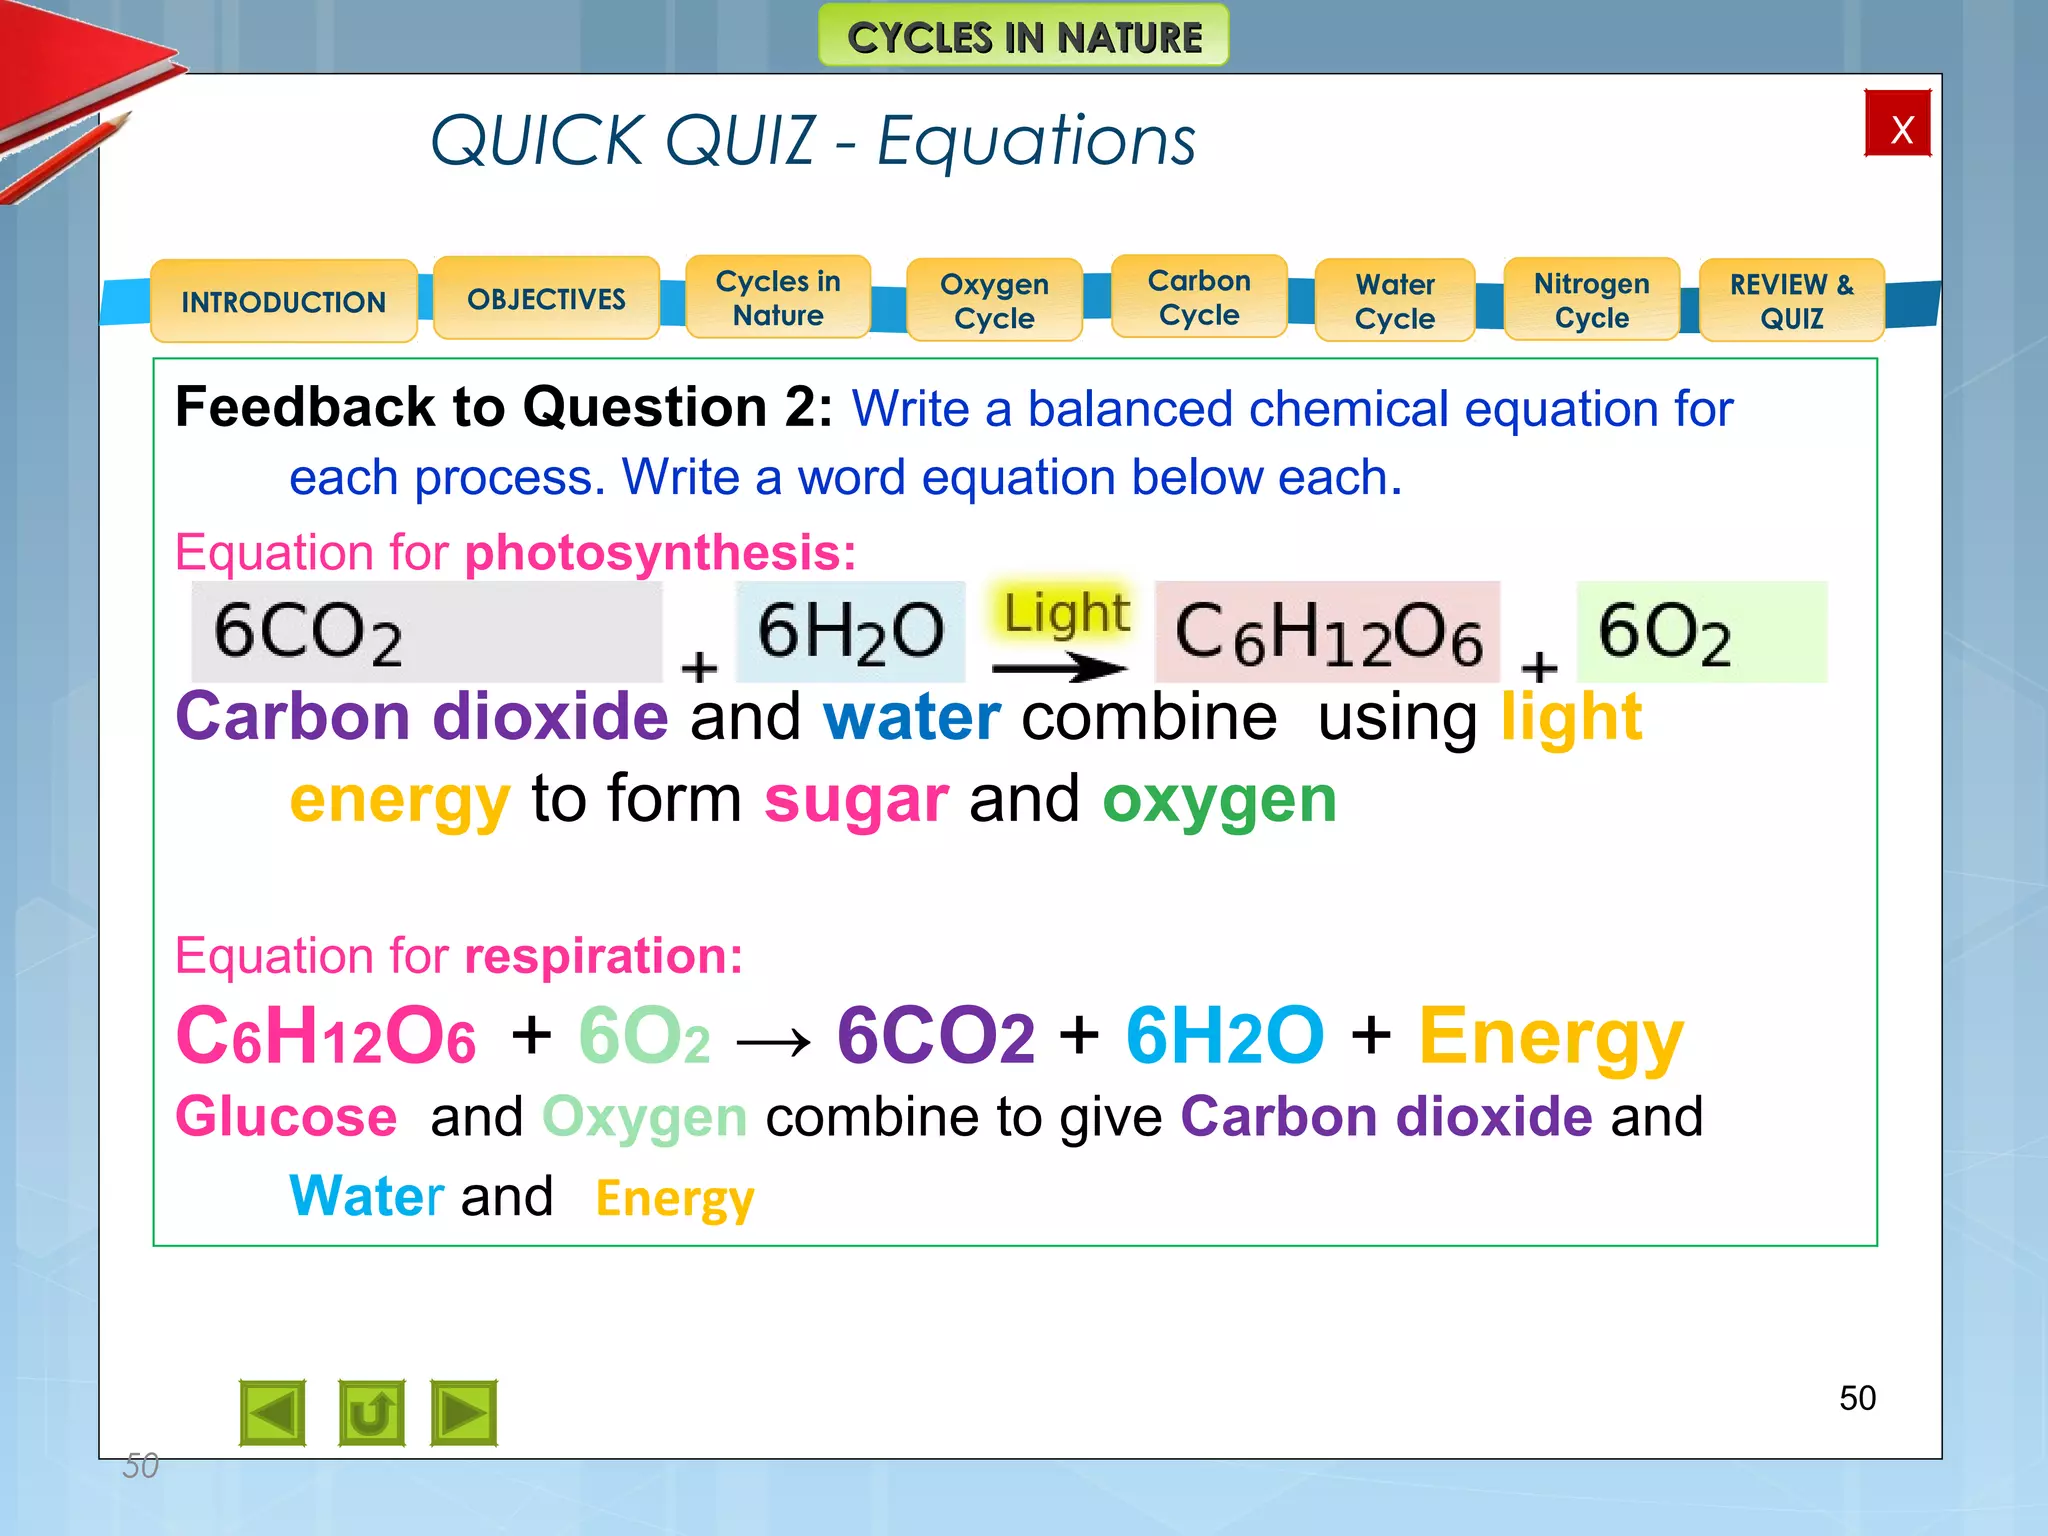The height and width of the screenshot is (1536, 2048).
Task: Click the text 'Feedback to Question 2:'
Action: pos(504,408)
